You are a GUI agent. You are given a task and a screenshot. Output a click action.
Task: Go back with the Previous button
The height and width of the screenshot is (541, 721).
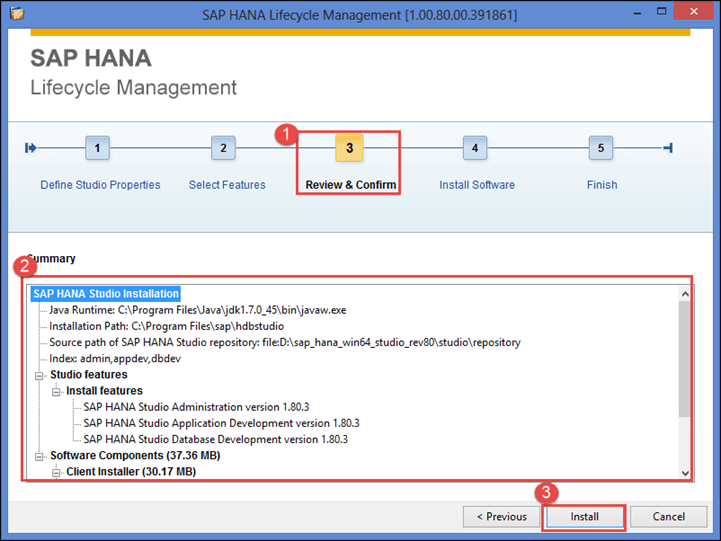[x=501, y=517]
